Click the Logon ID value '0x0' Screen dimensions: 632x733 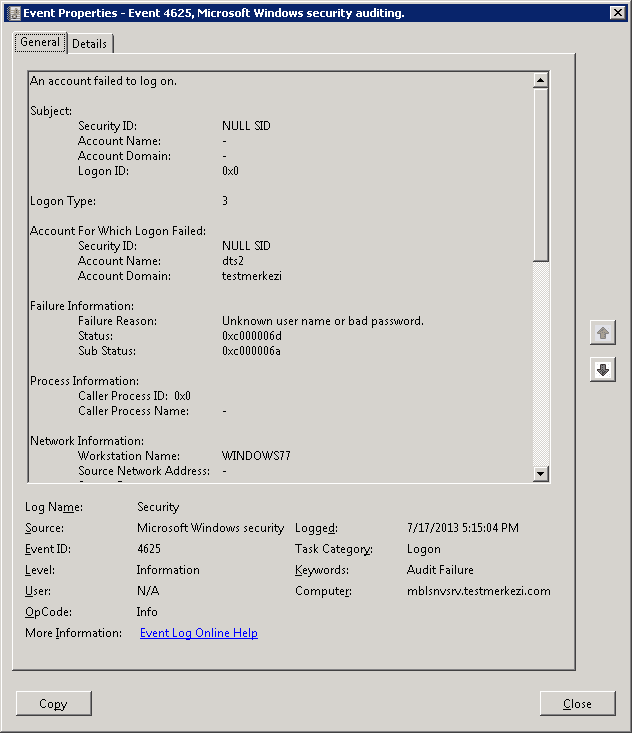click(x=230, y=171)
